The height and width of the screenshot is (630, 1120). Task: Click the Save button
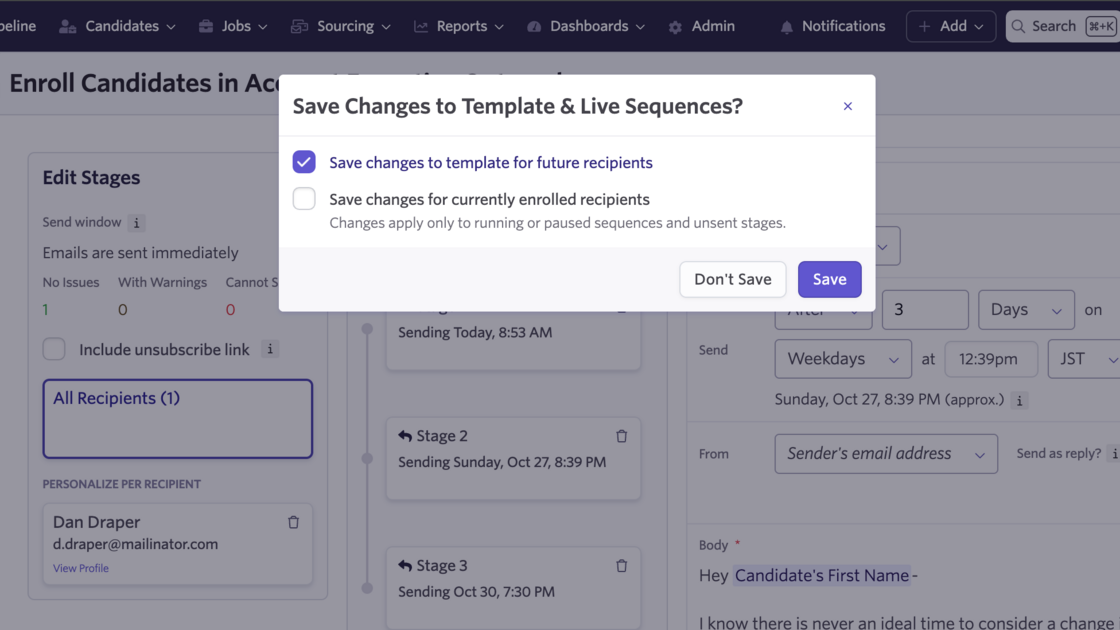pyautogui.click(x=829, y=279)
